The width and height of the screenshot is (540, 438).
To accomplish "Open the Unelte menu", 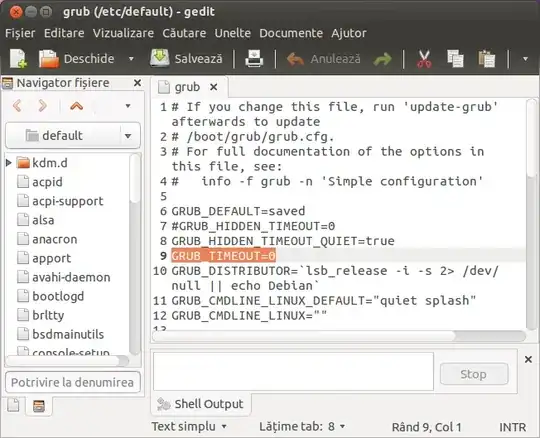I will (232, 33).
